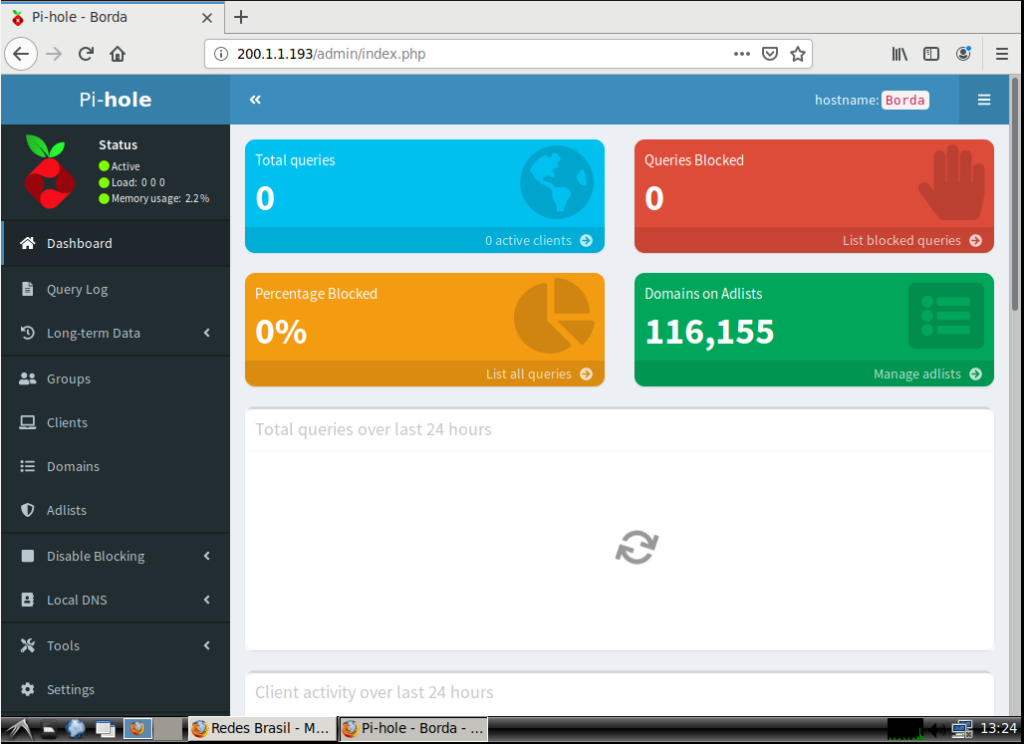Click the Pi-hole title in header
Image resolution: width=1024 pixels, height=744 pixels.
(x=116, y=99)
